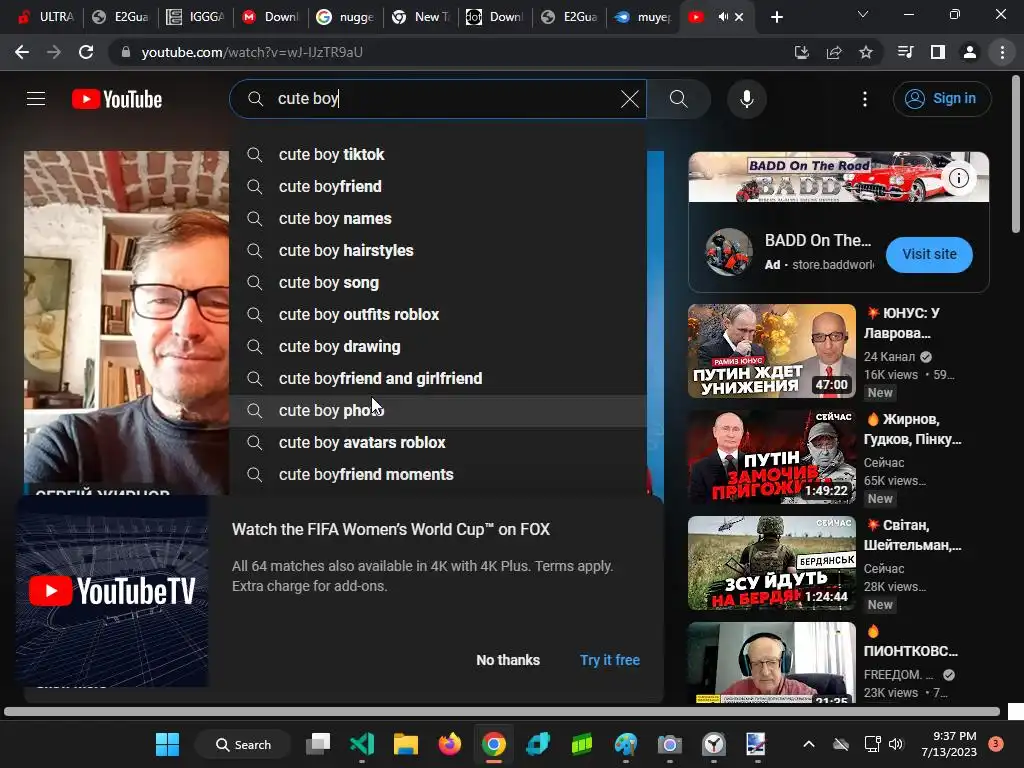1024x768 pixels.
Task: Open the ad info icon
Action: click(x=959, y=178)
